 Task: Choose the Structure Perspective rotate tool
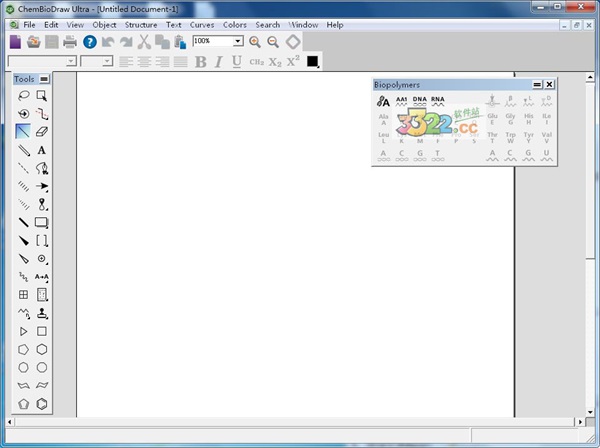click(24, 114)
